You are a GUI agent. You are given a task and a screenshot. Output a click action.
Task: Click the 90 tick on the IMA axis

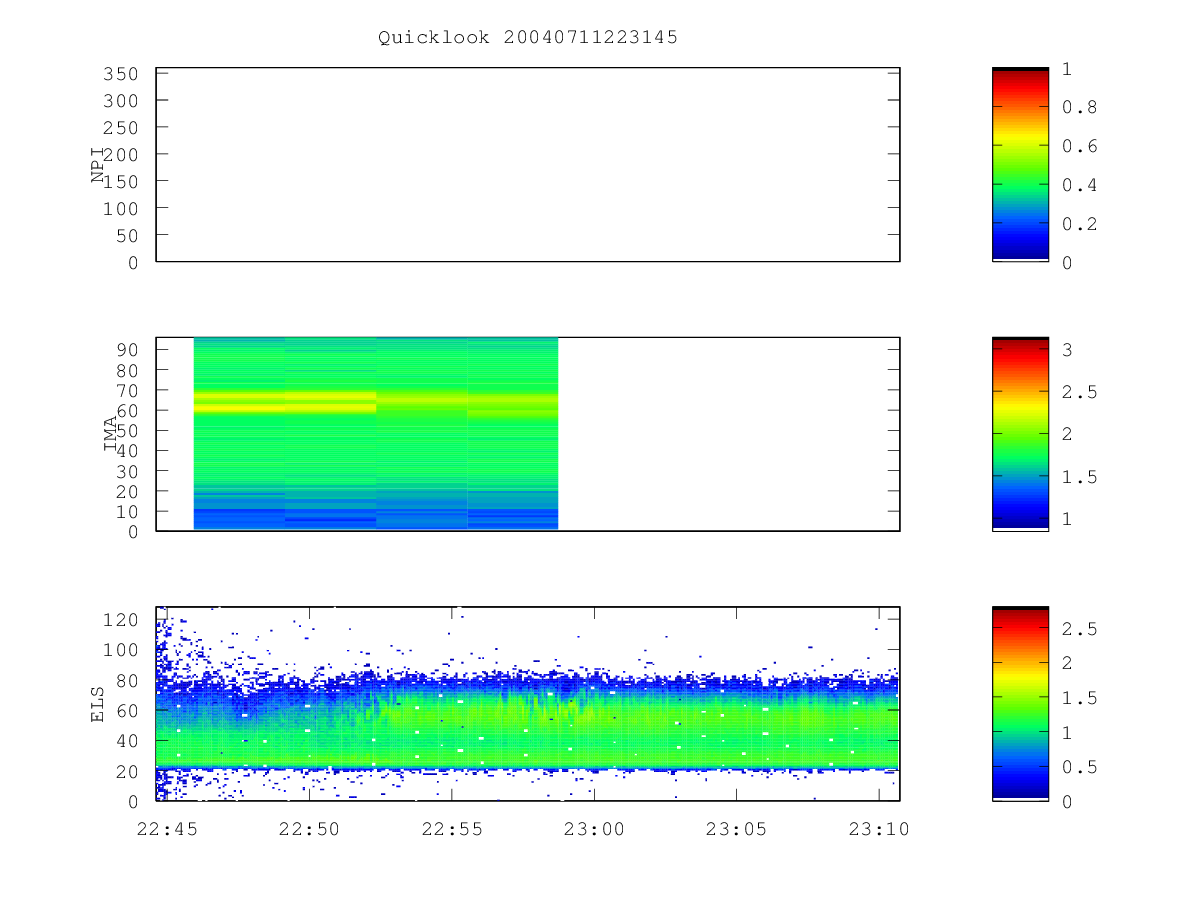127,349
